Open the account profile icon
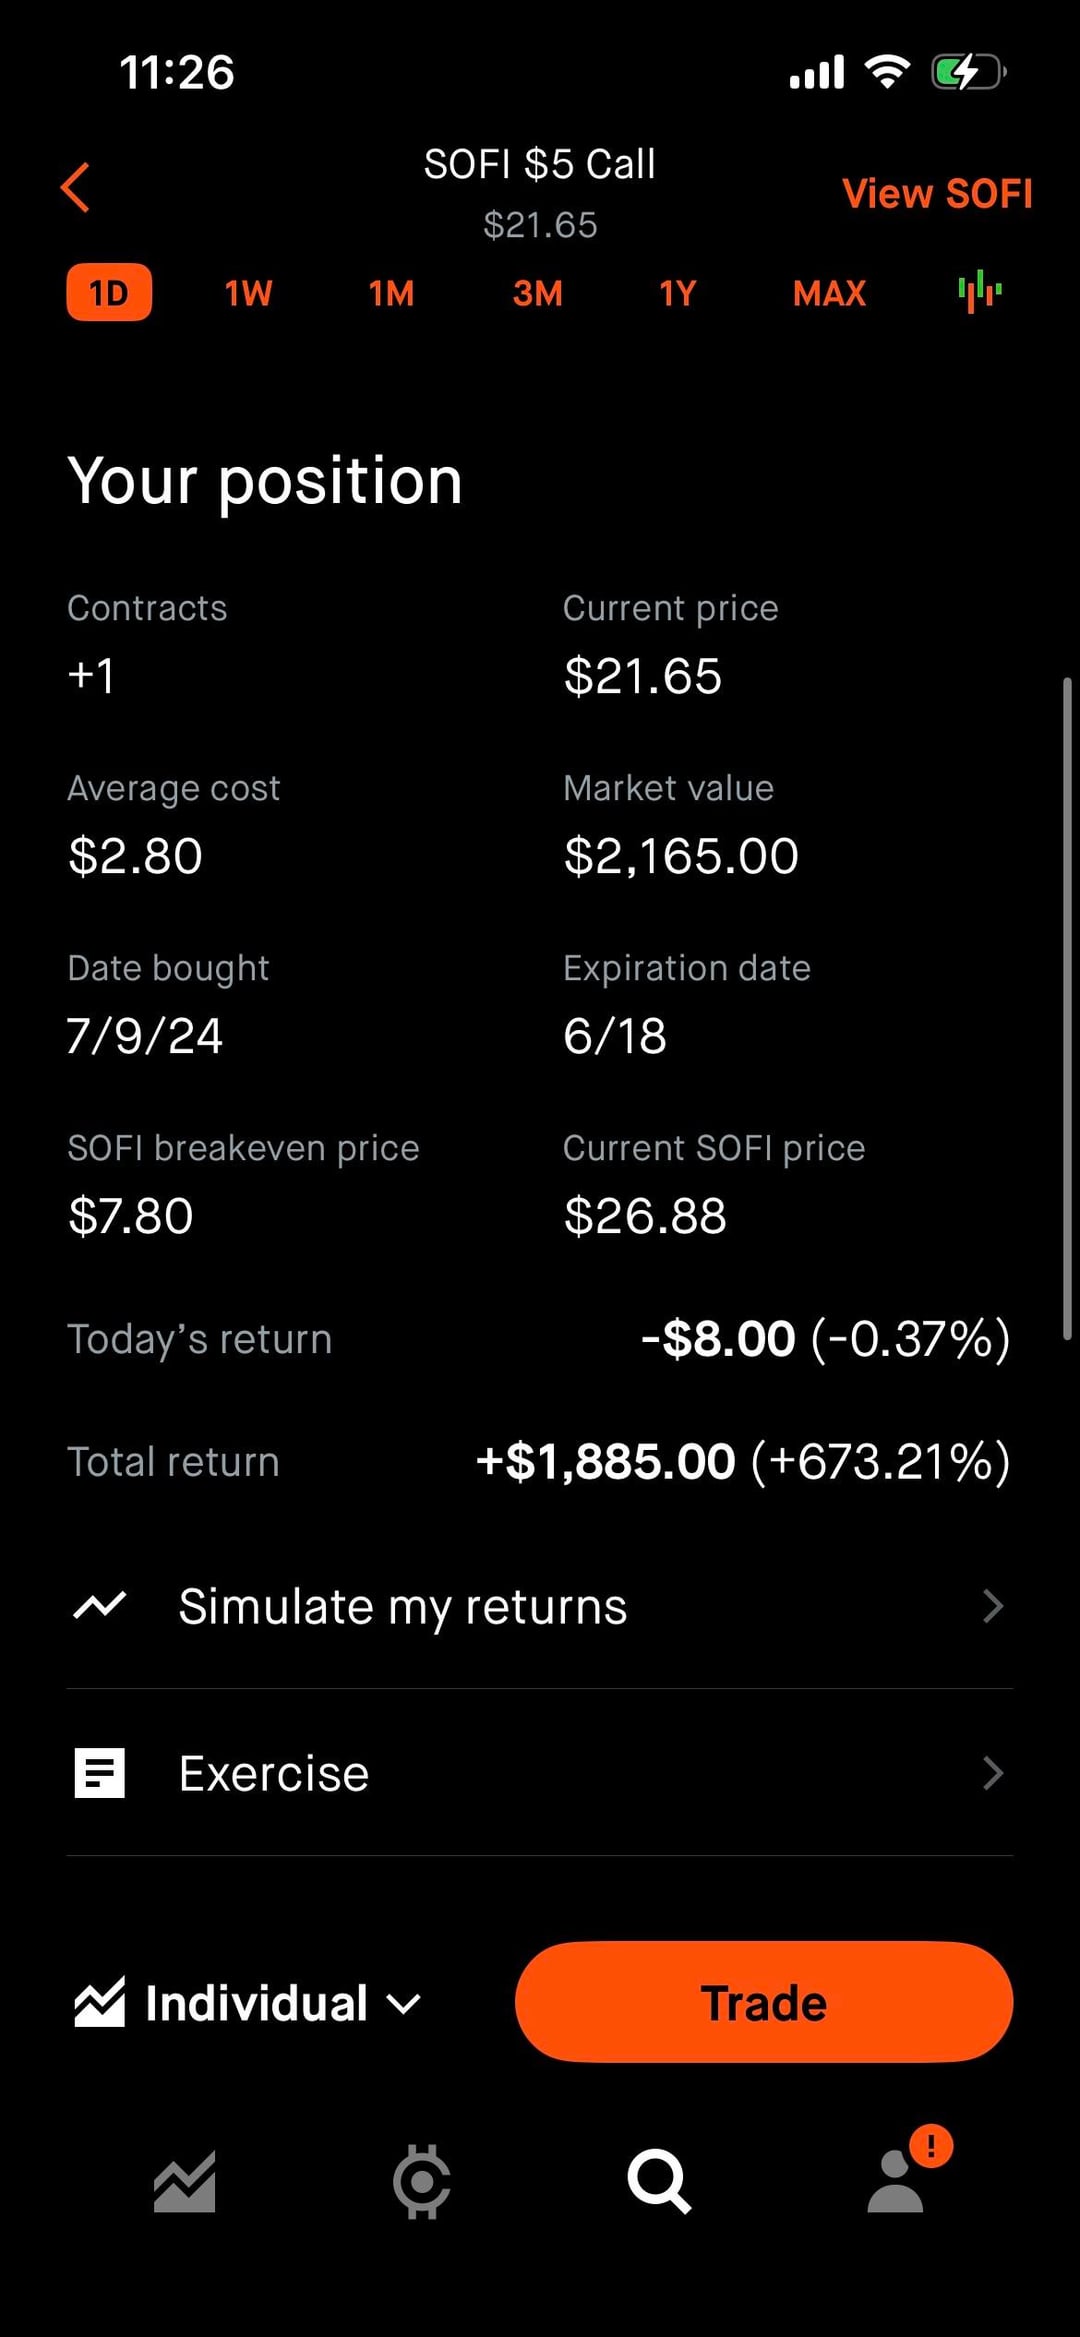This screenshot has width=1080, height=2337. [896, 2181]
